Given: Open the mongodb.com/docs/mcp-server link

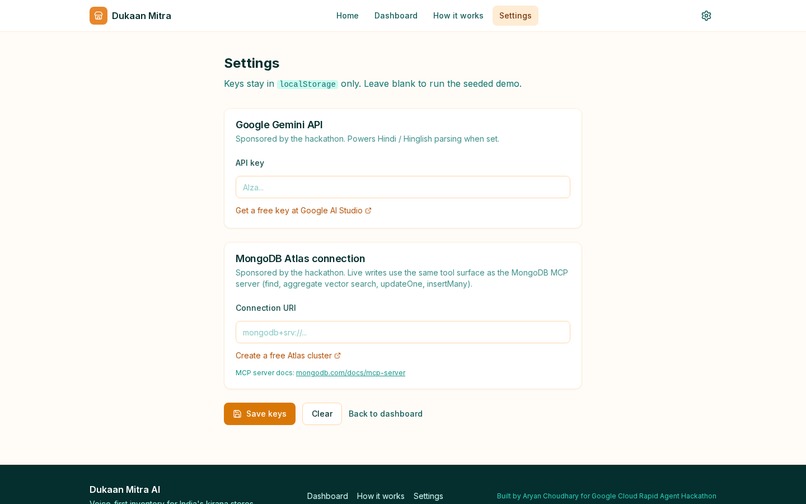Looking at the screenshot, I should (351, 372).
